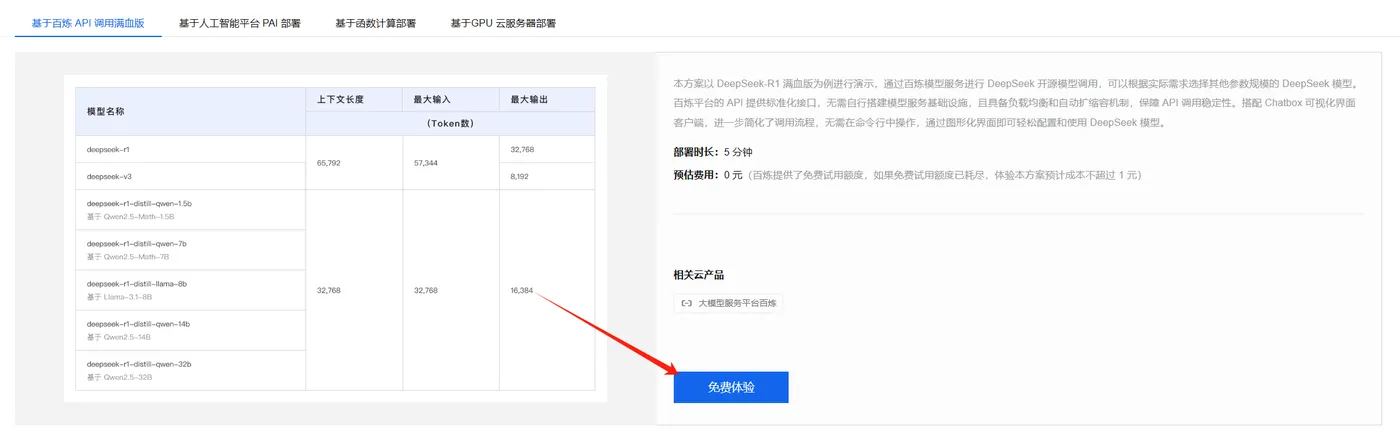Click the 基于 Llama-3.1-8B subtitle

pyautogui.click(x=119, y=297)
